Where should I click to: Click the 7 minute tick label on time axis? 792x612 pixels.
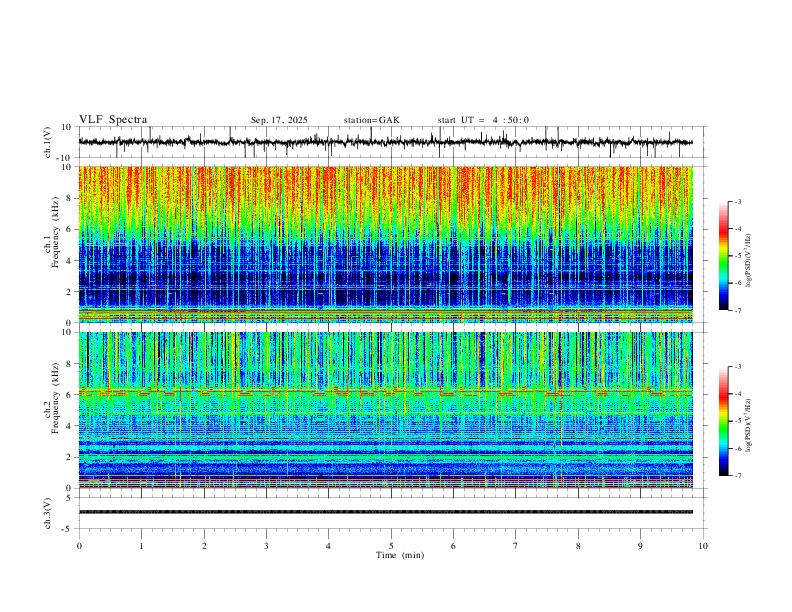(x=516, y=546)
